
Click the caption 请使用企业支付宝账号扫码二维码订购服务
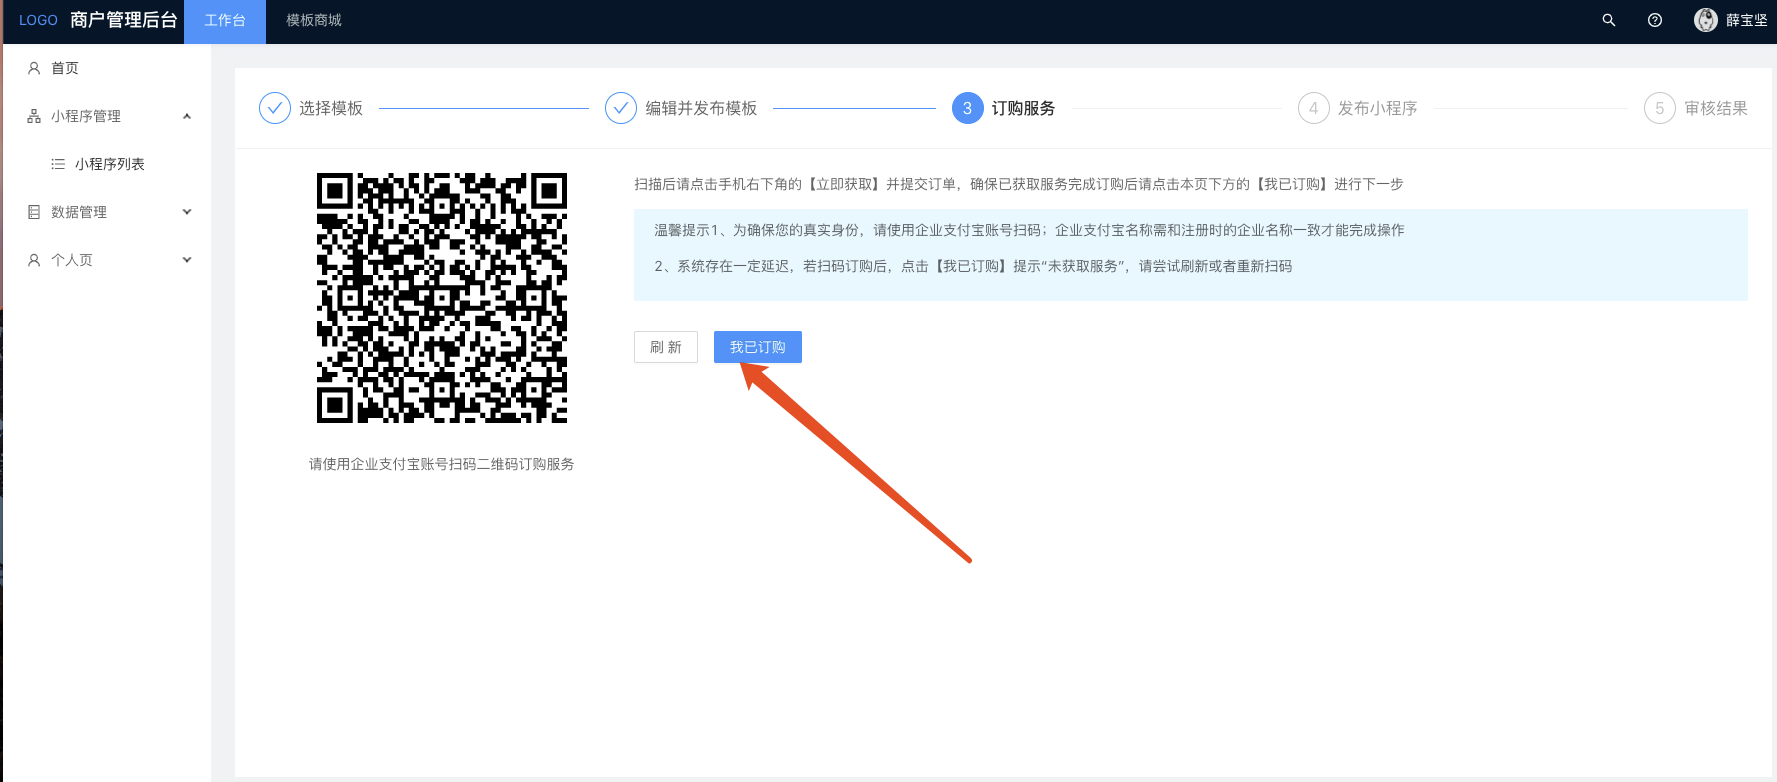(x=442, y=464)
